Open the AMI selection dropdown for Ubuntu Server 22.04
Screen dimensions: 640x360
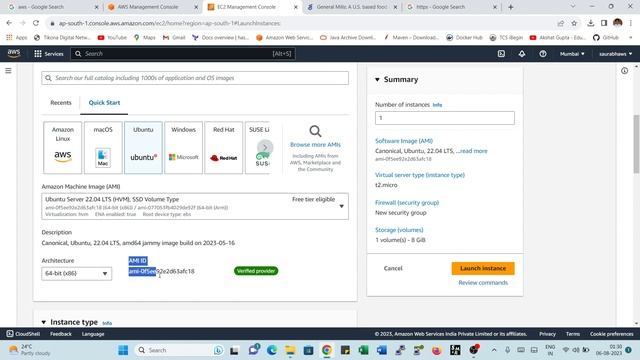pyautogui.click(x=195, y=207)
